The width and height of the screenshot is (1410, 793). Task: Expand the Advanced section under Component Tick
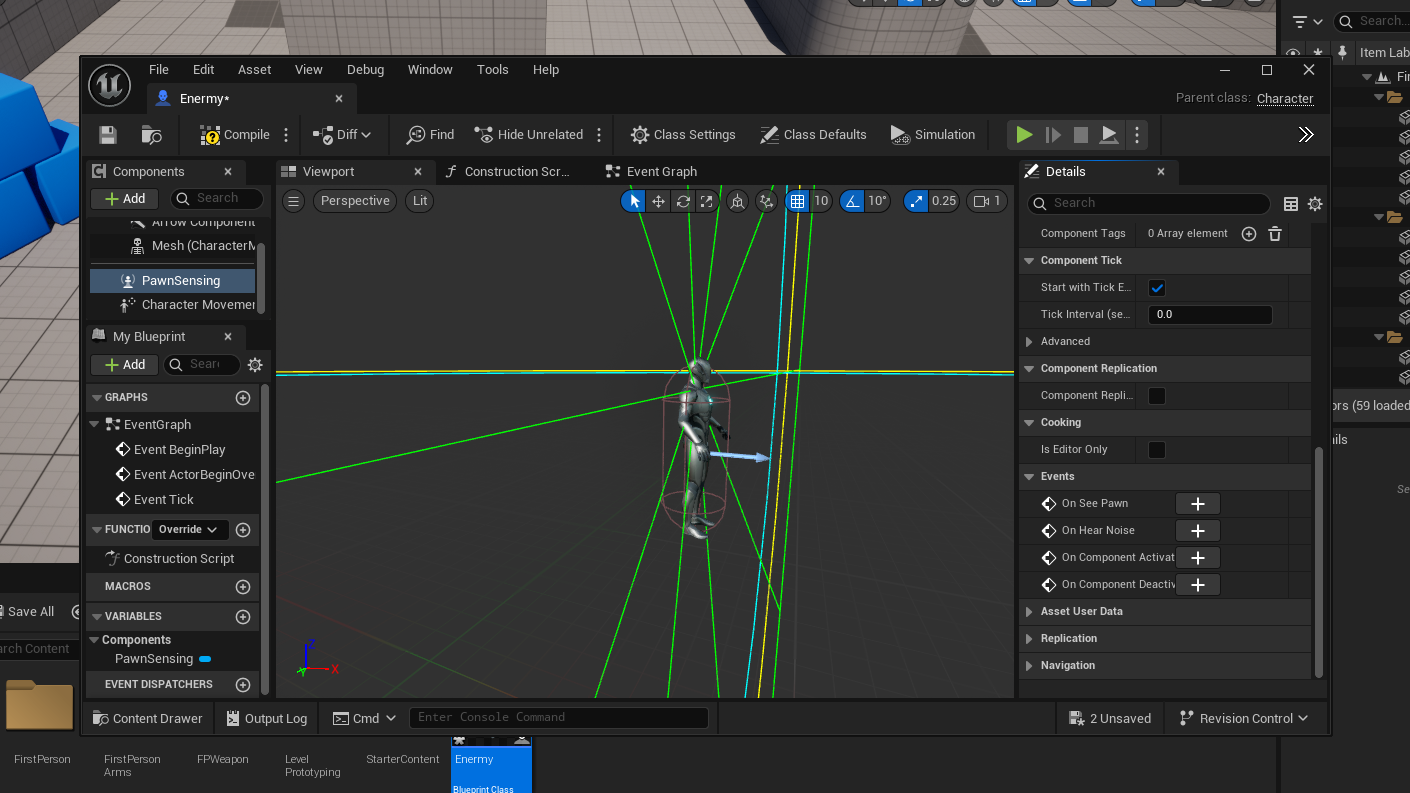1029,341
